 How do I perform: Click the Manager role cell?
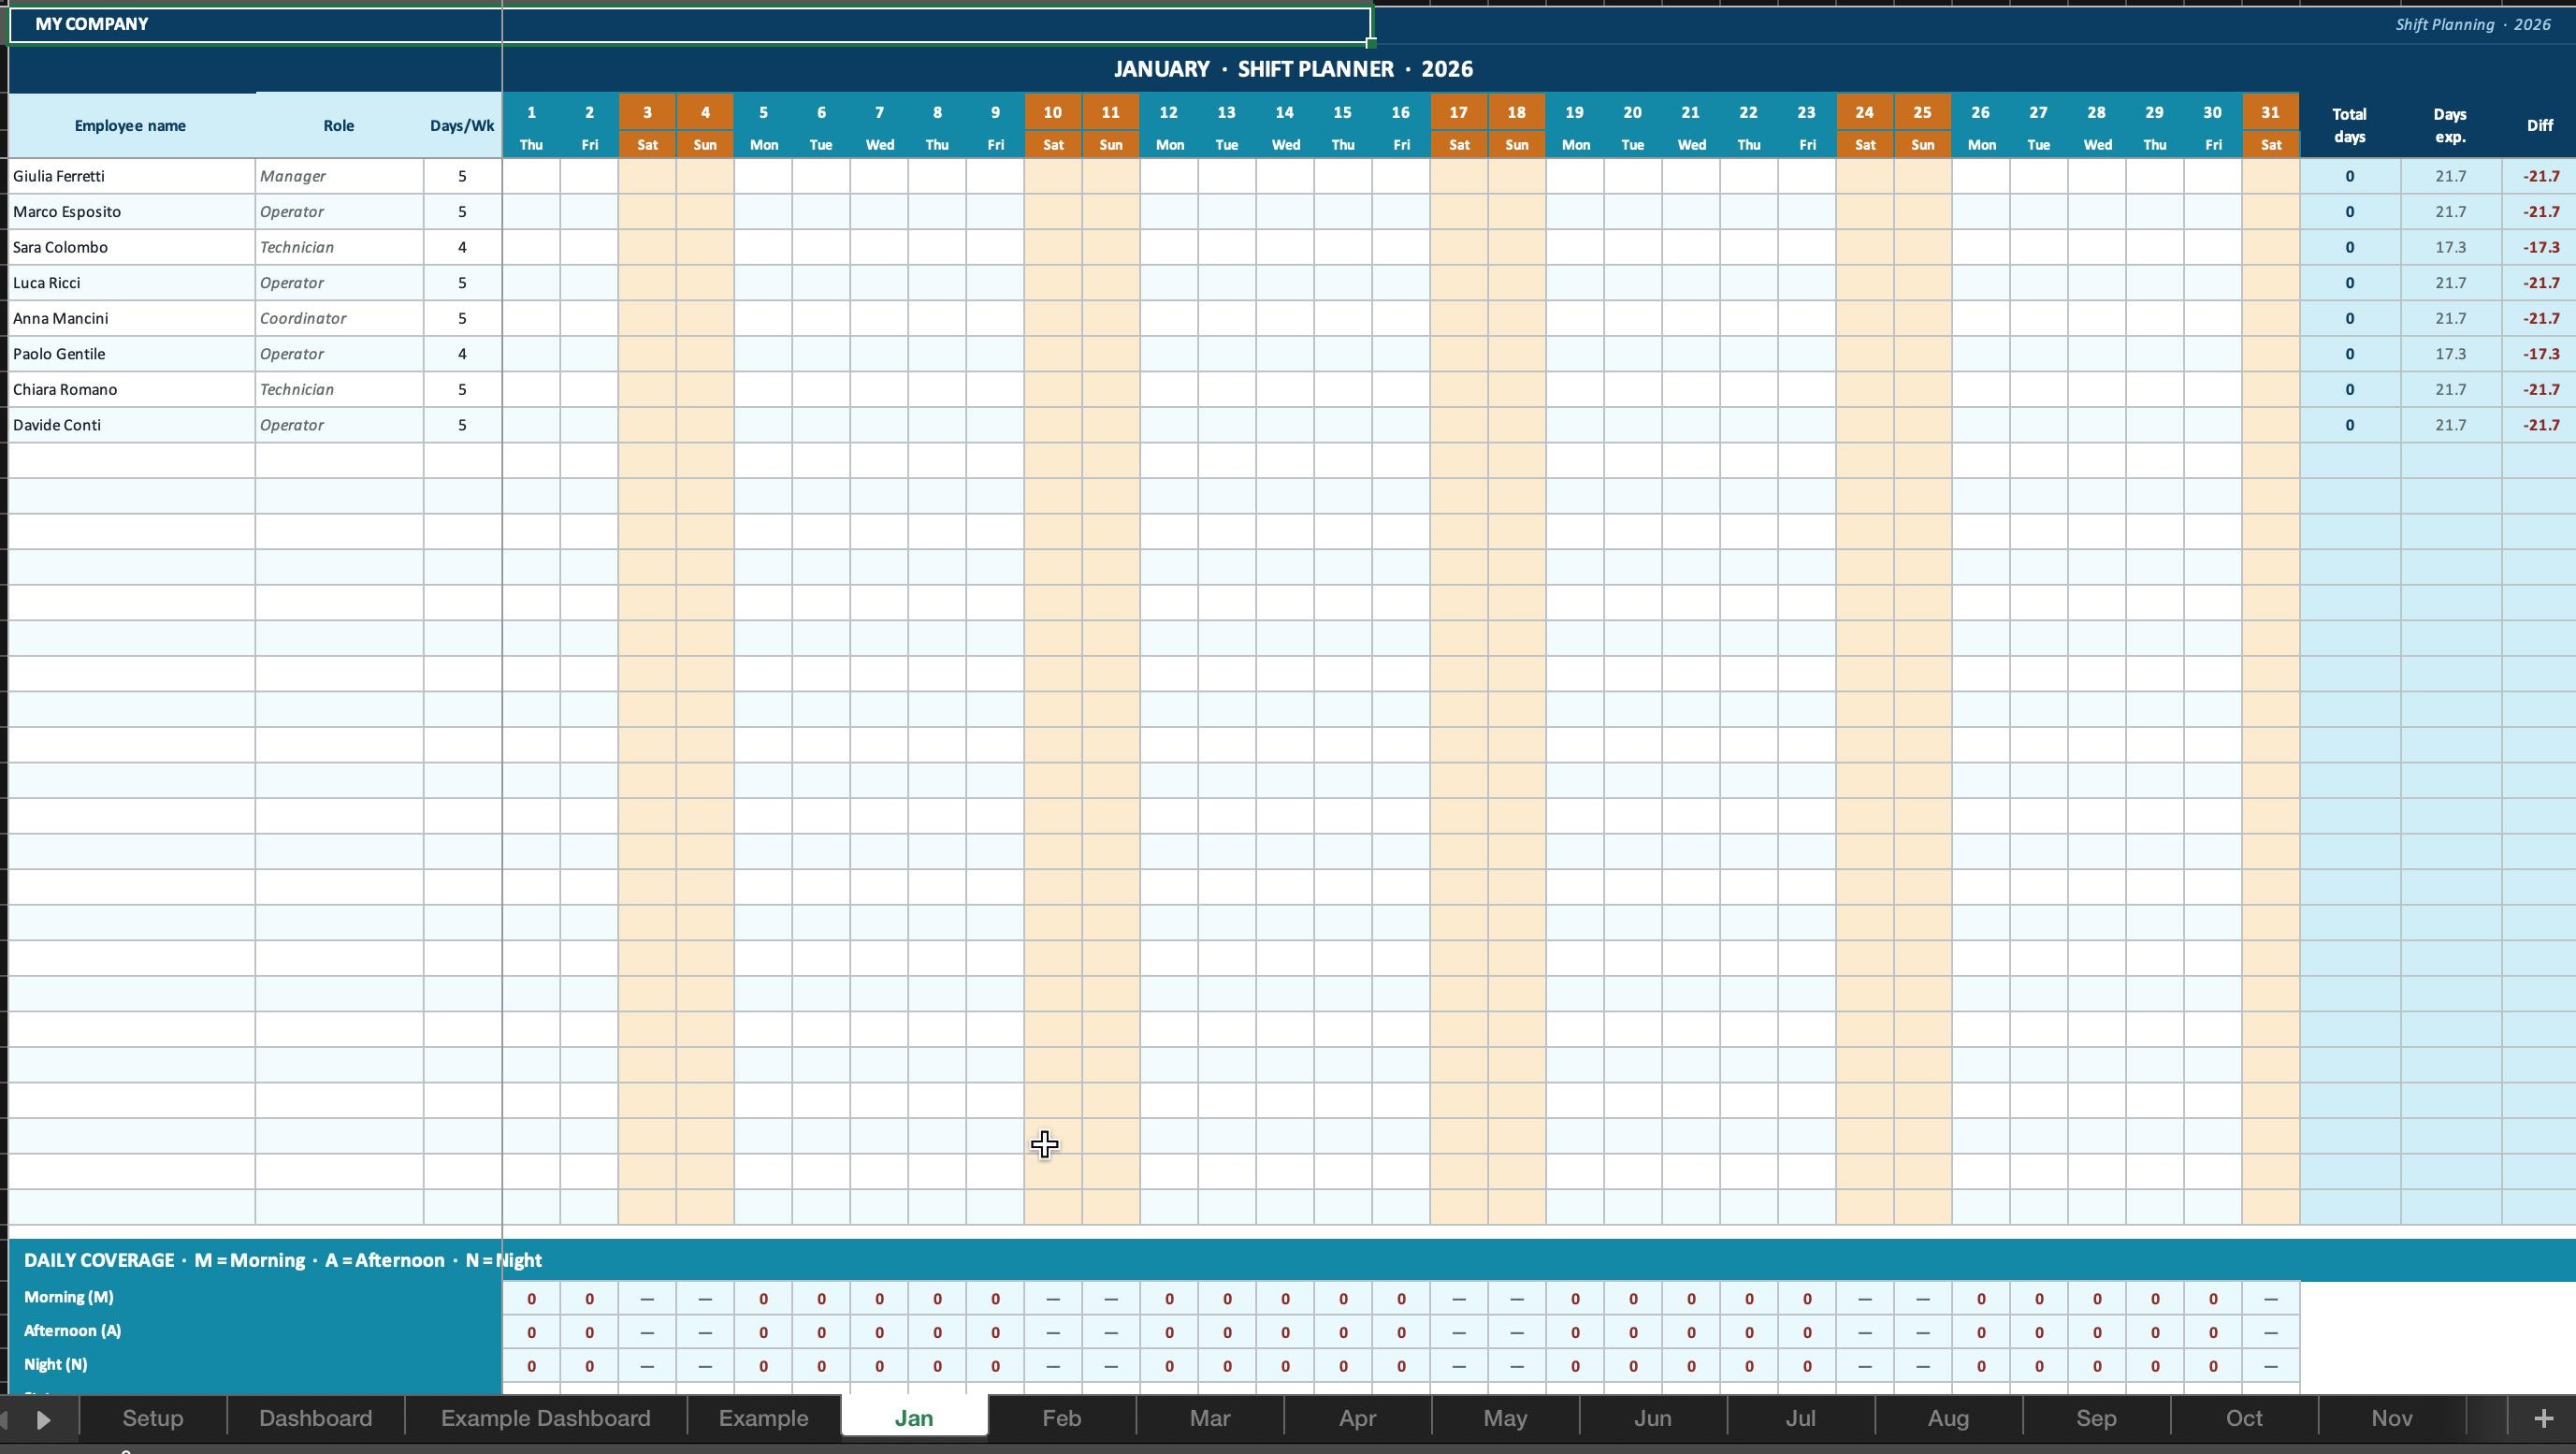pyautogui.click(x=339, y=176)
